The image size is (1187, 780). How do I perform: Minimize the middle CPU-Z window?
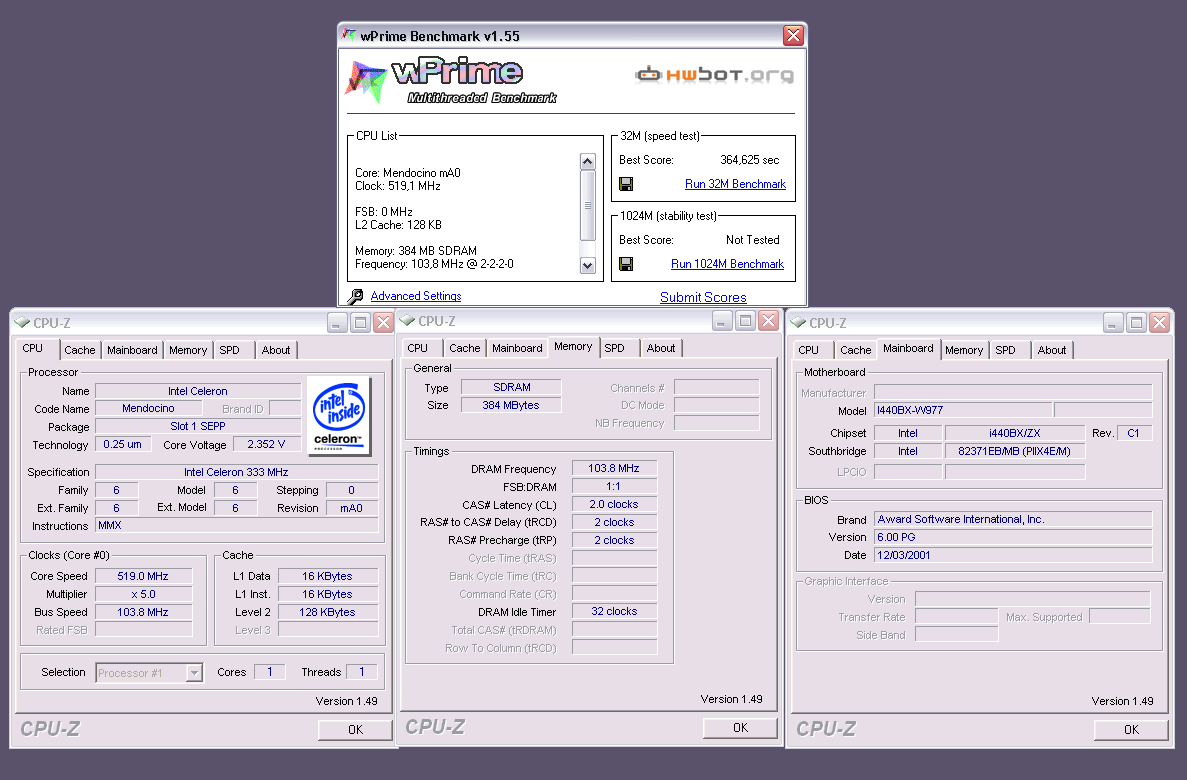pyautogui.click(x=722, y=320)
